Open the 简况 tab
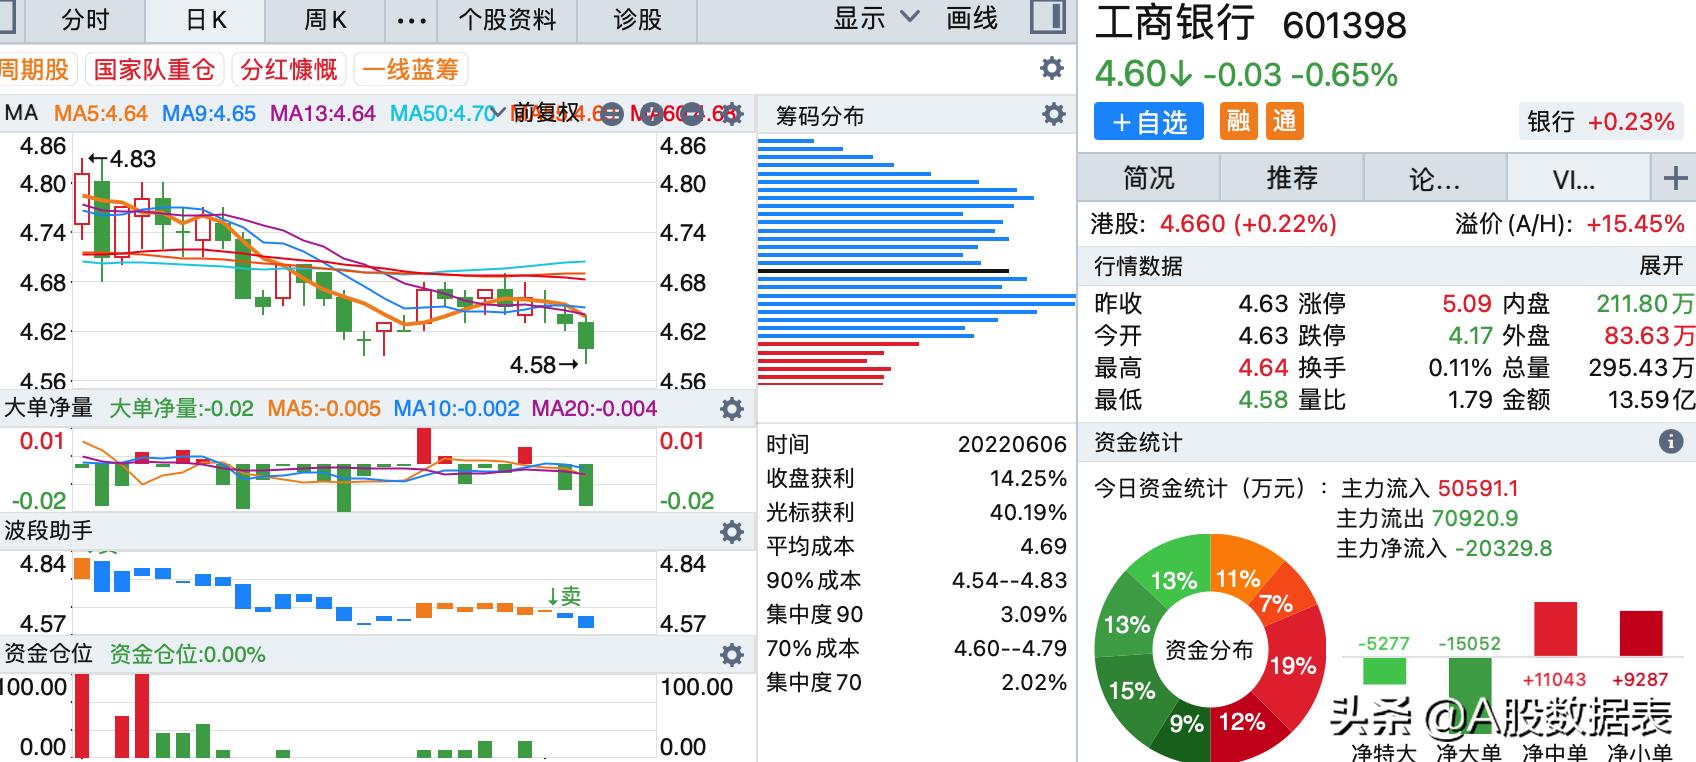Image resolution: width=1696 pixels, height=762 pixels. (1149, 178)
